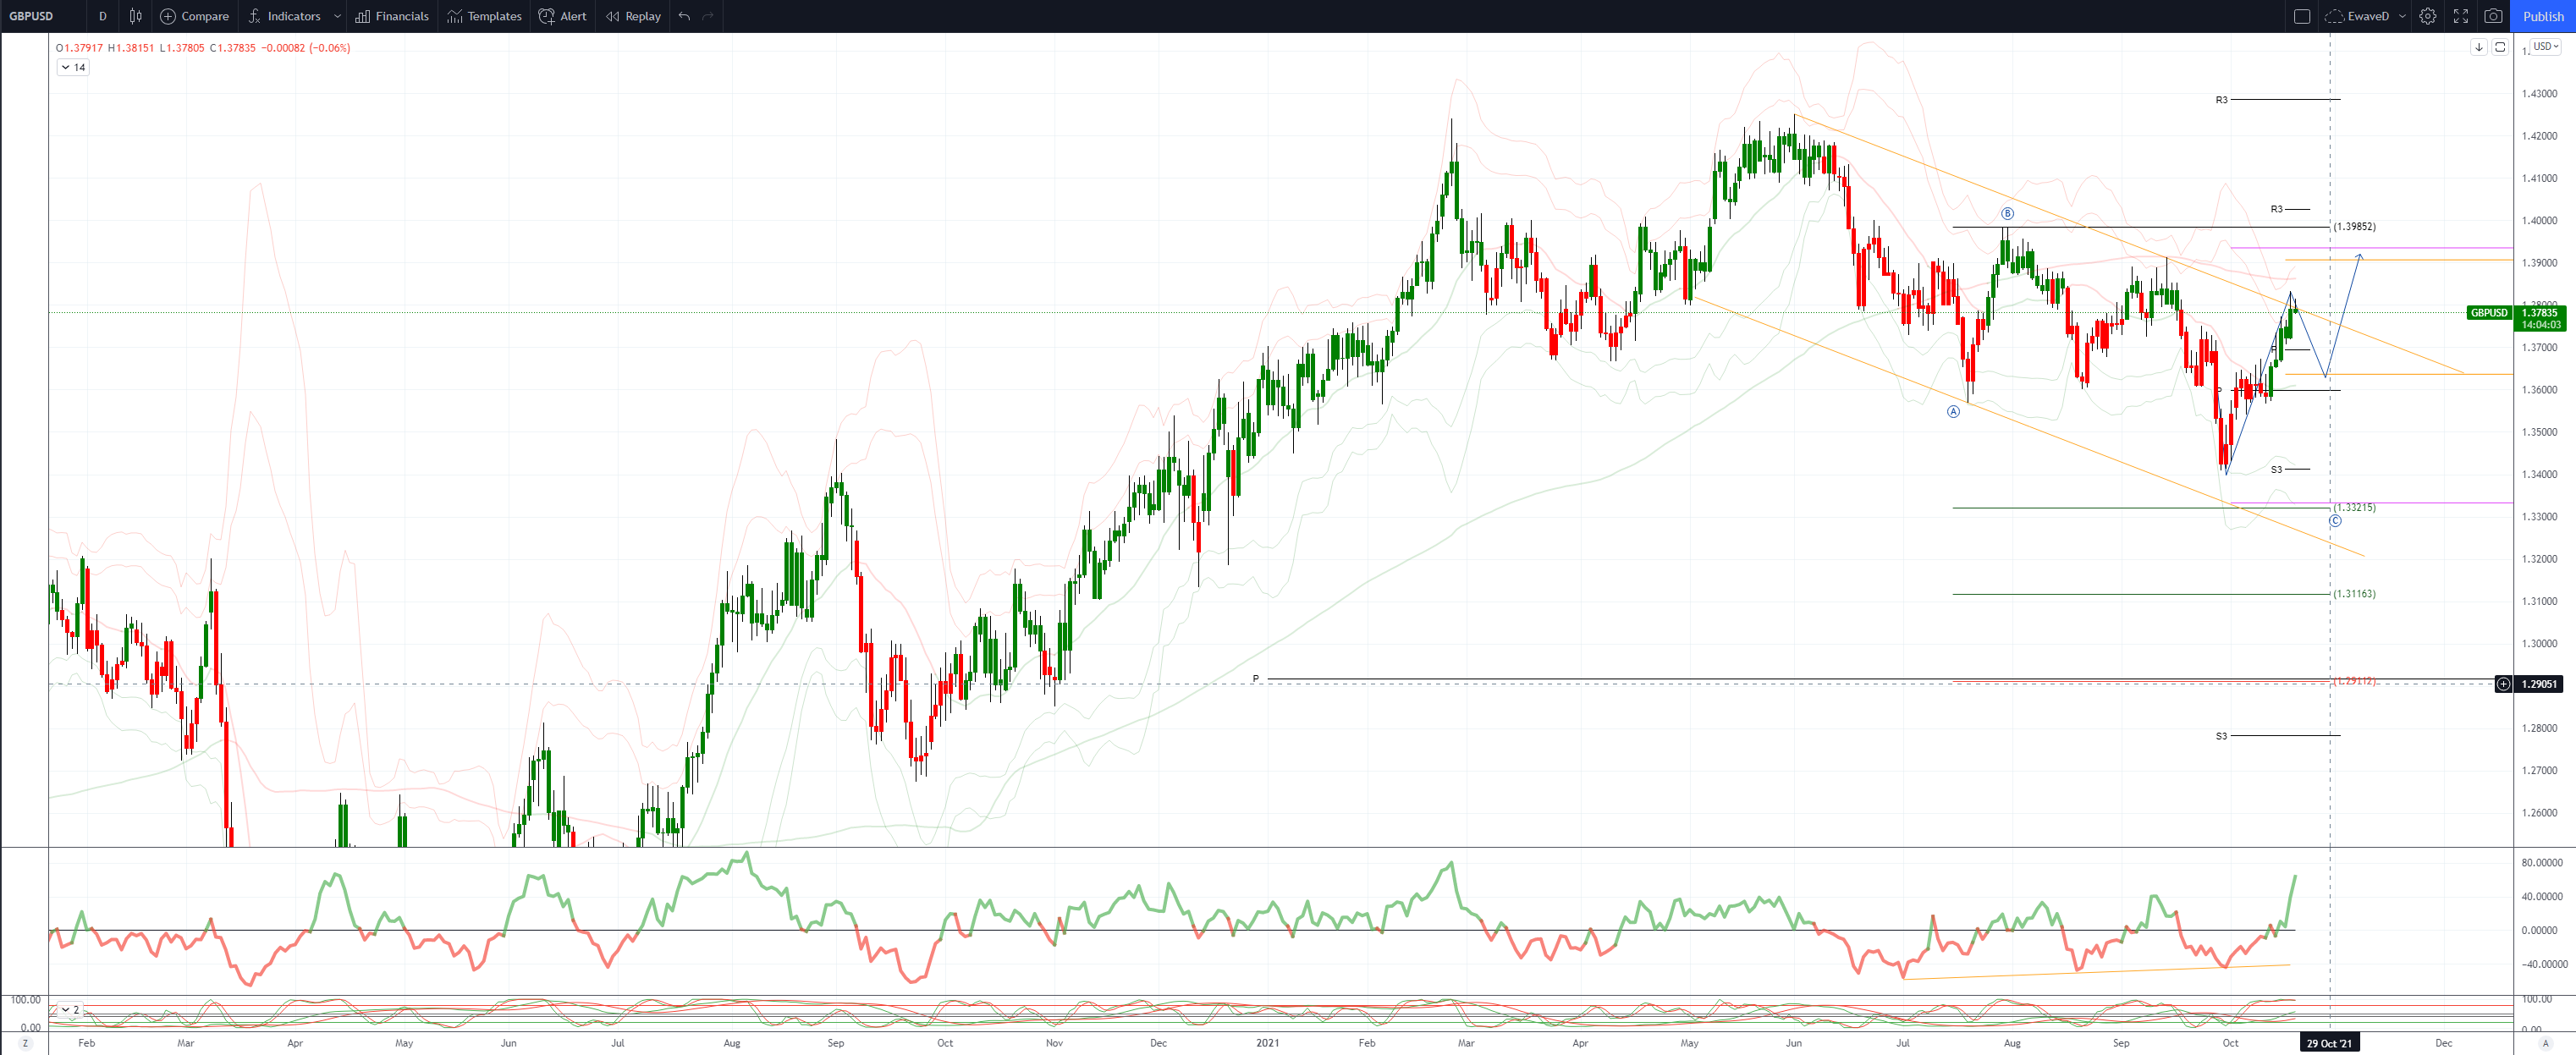Click the 1.31163 level label
Image resolution: width=2576 pixels, height=1055 pixels.
[x=2354, y=593]
